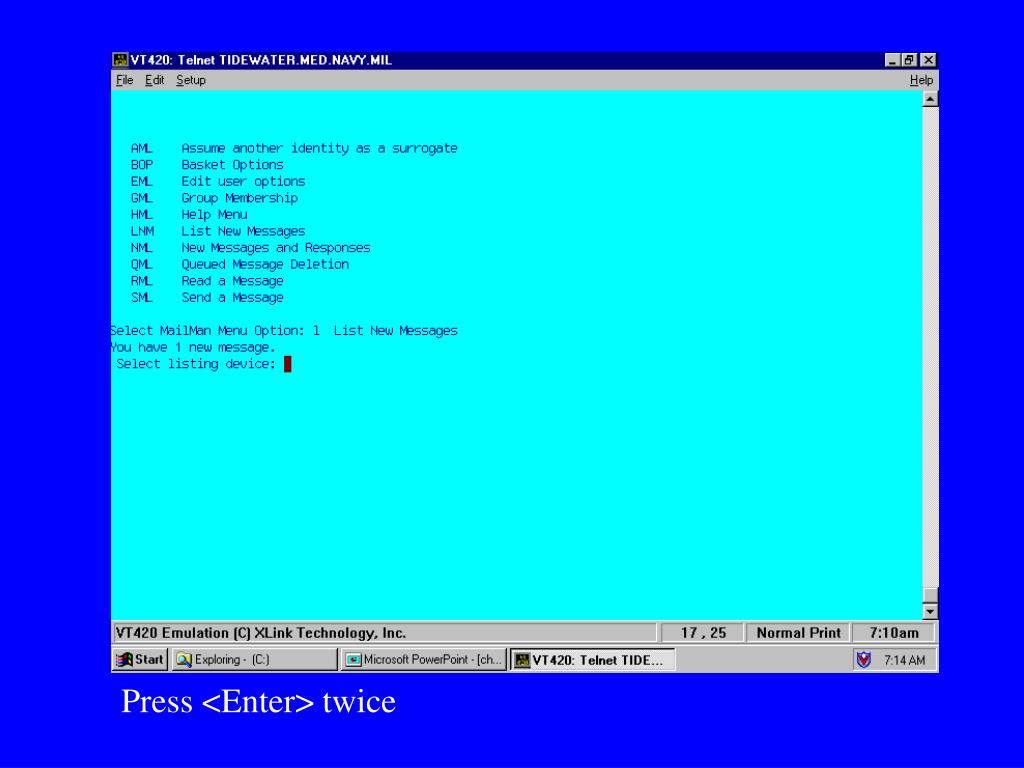This screenshot has width=1024, height=768.
Task: Open the Help menu
Action: tap(921, 80)
